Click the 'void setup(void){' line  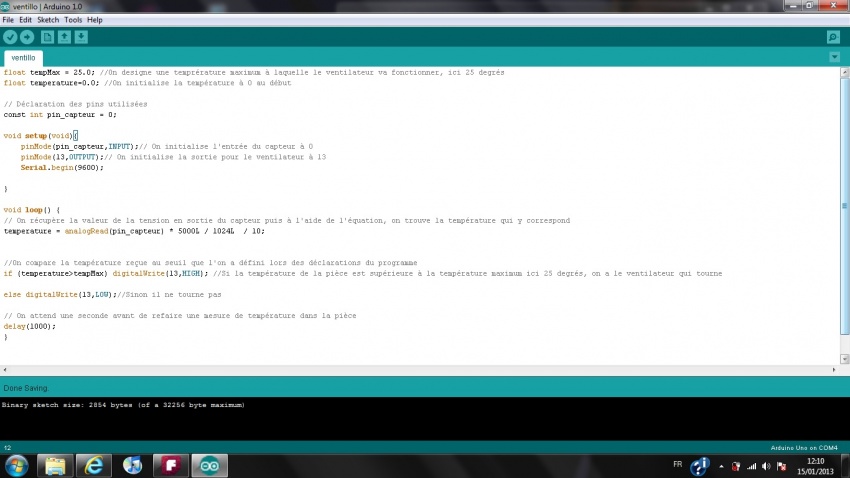point(41,136)
